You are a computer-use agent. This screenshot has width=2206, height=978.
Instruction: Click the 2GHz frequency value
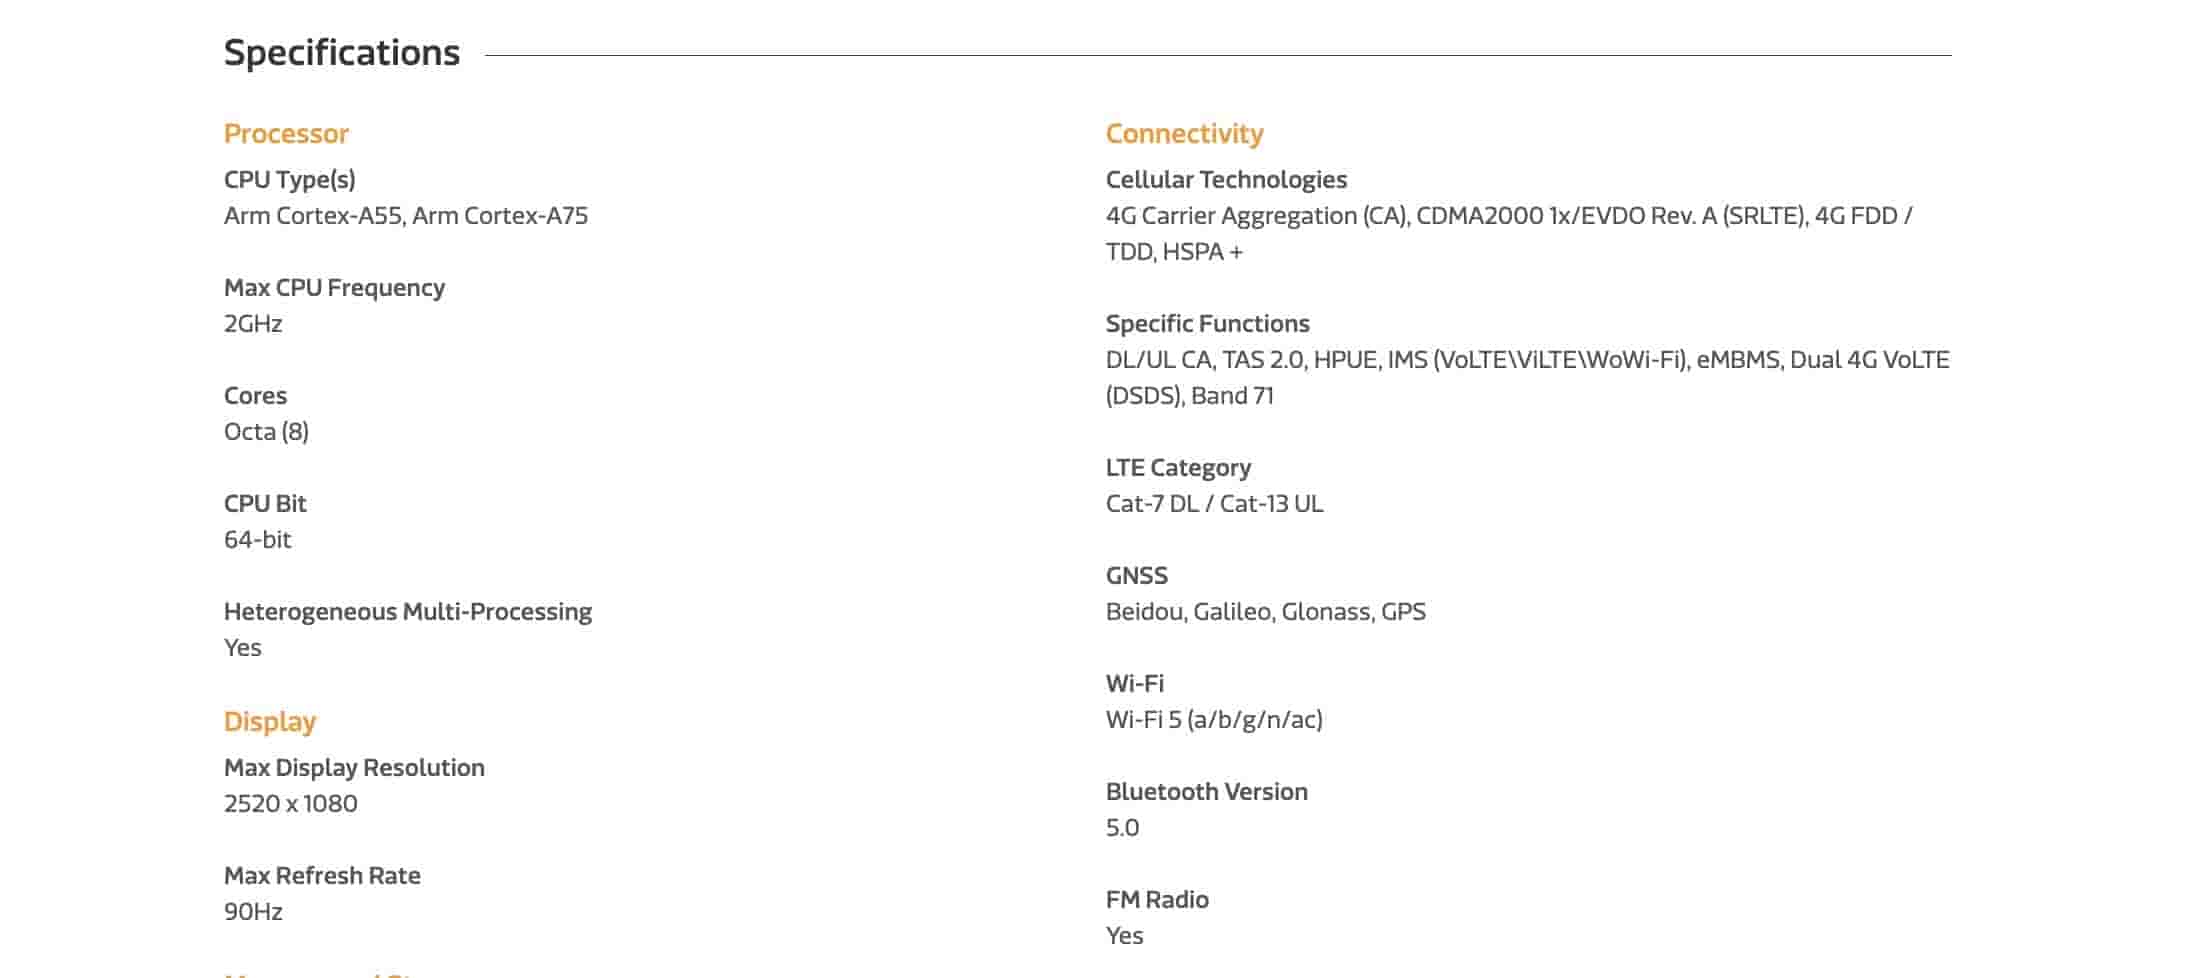[x=253, y=324]
